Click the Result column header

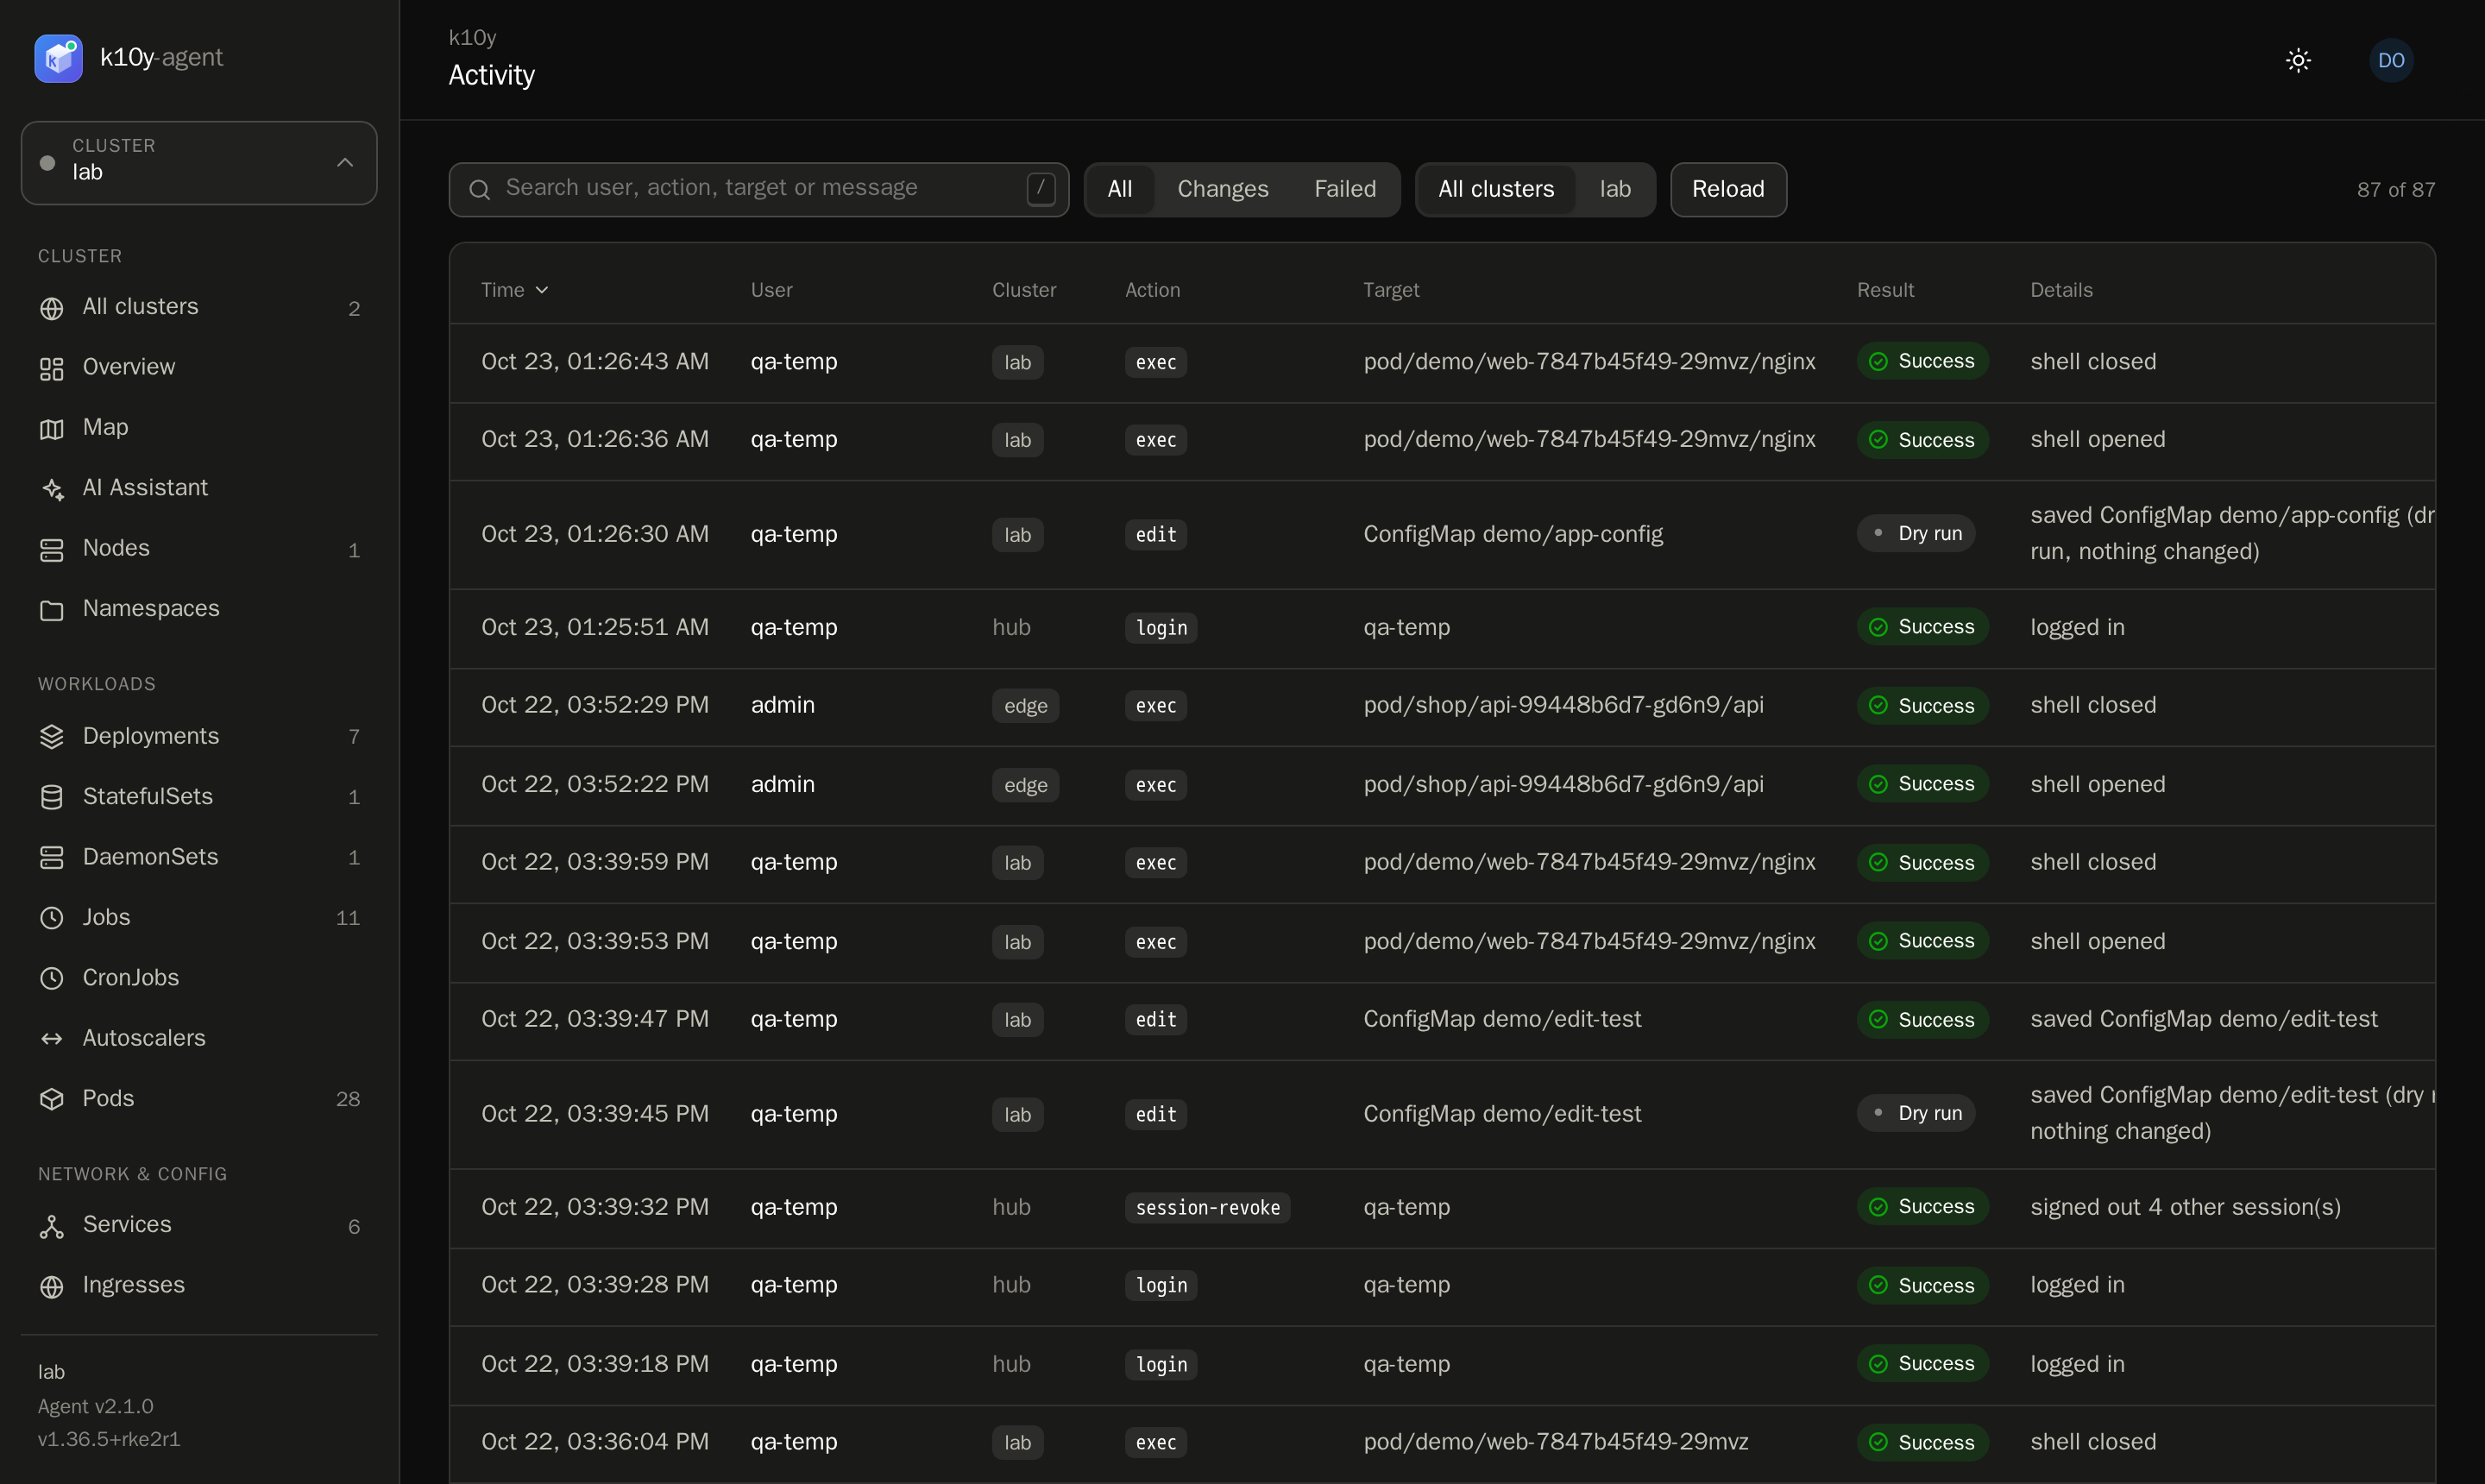(x=1885, y=290)
